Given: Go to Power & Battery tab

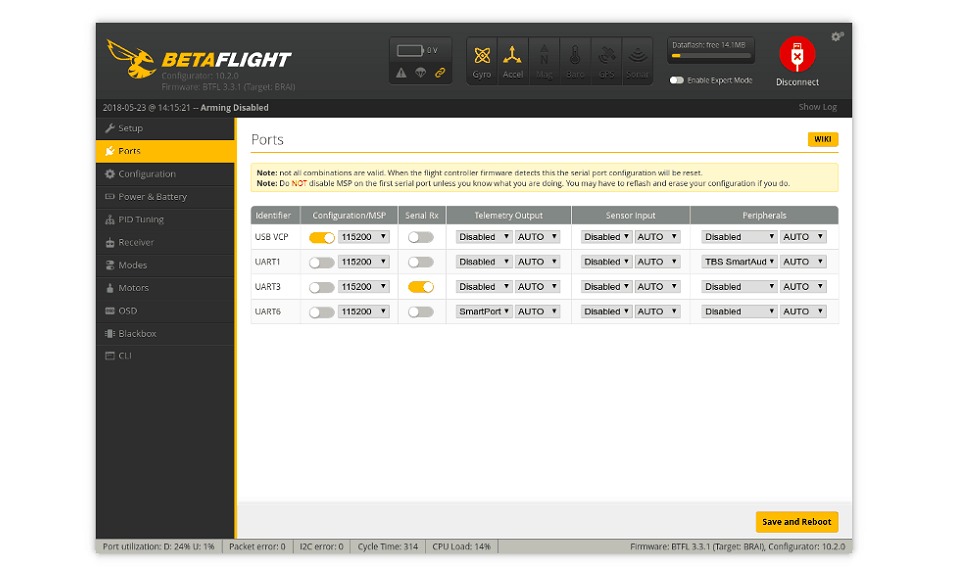Looking at the screenshot, I should coord(165,197).
